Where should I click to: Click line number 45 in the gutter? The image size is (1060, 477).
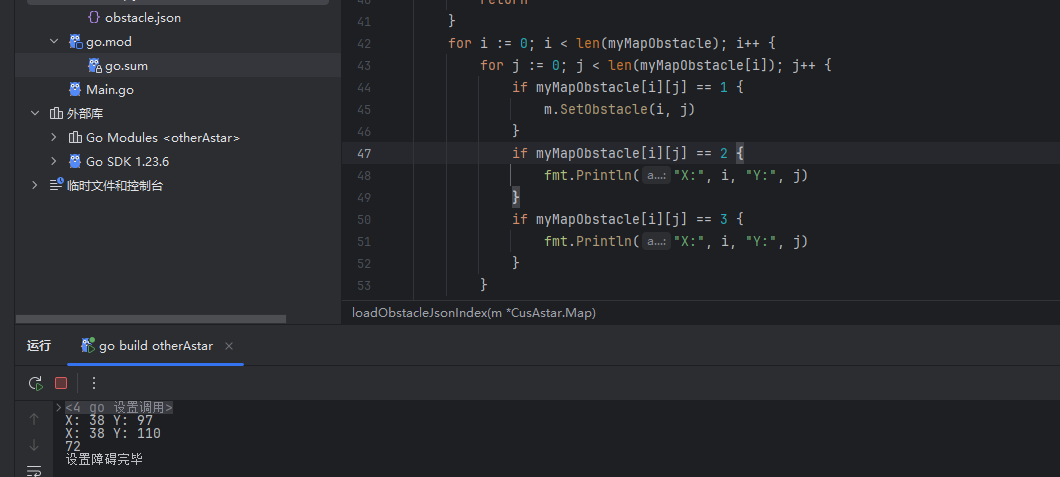pos(364,109)
